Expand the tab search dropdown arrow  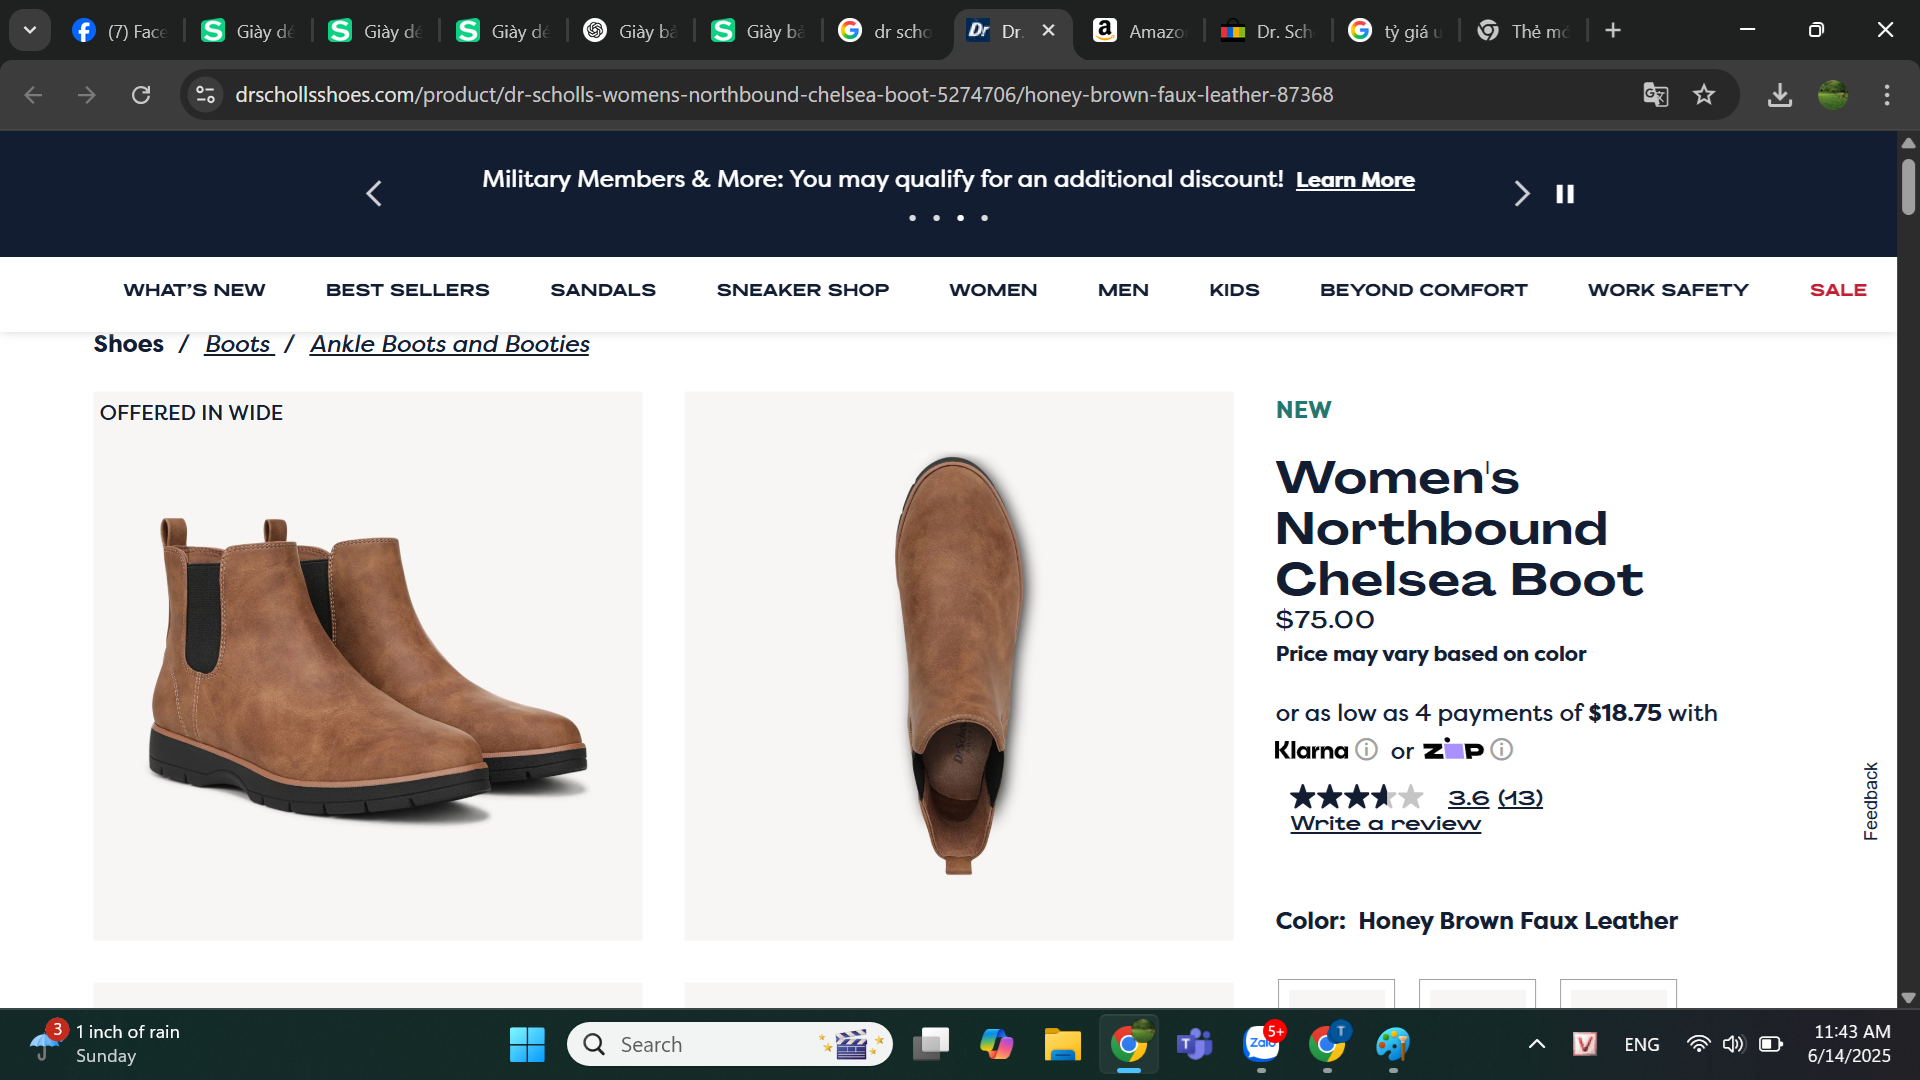tap(30, 30)
